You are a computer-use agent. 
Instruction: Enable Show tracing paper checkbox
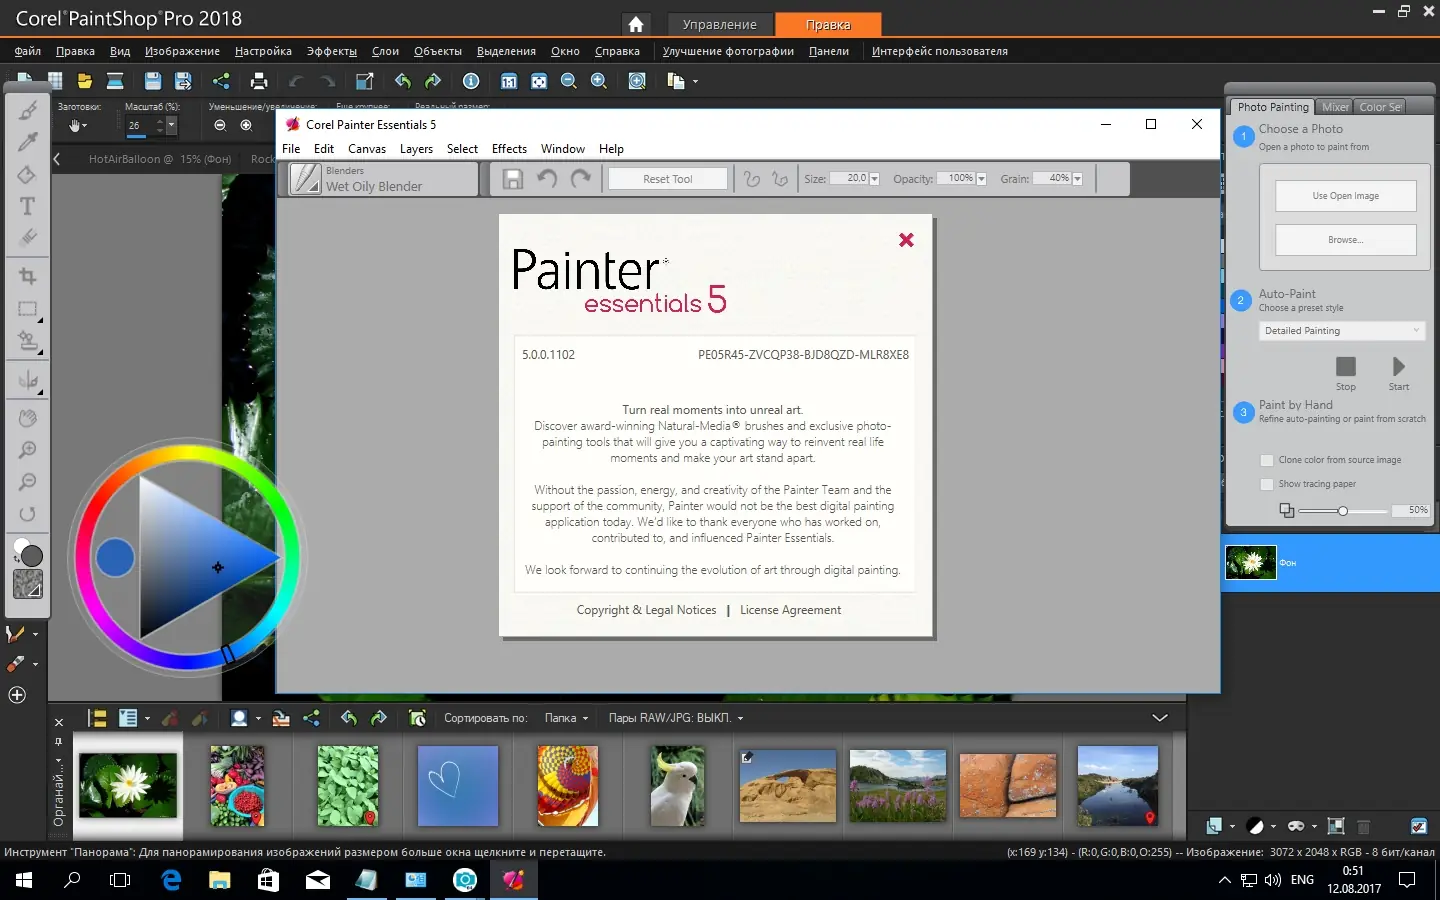tap(1267, 484)
